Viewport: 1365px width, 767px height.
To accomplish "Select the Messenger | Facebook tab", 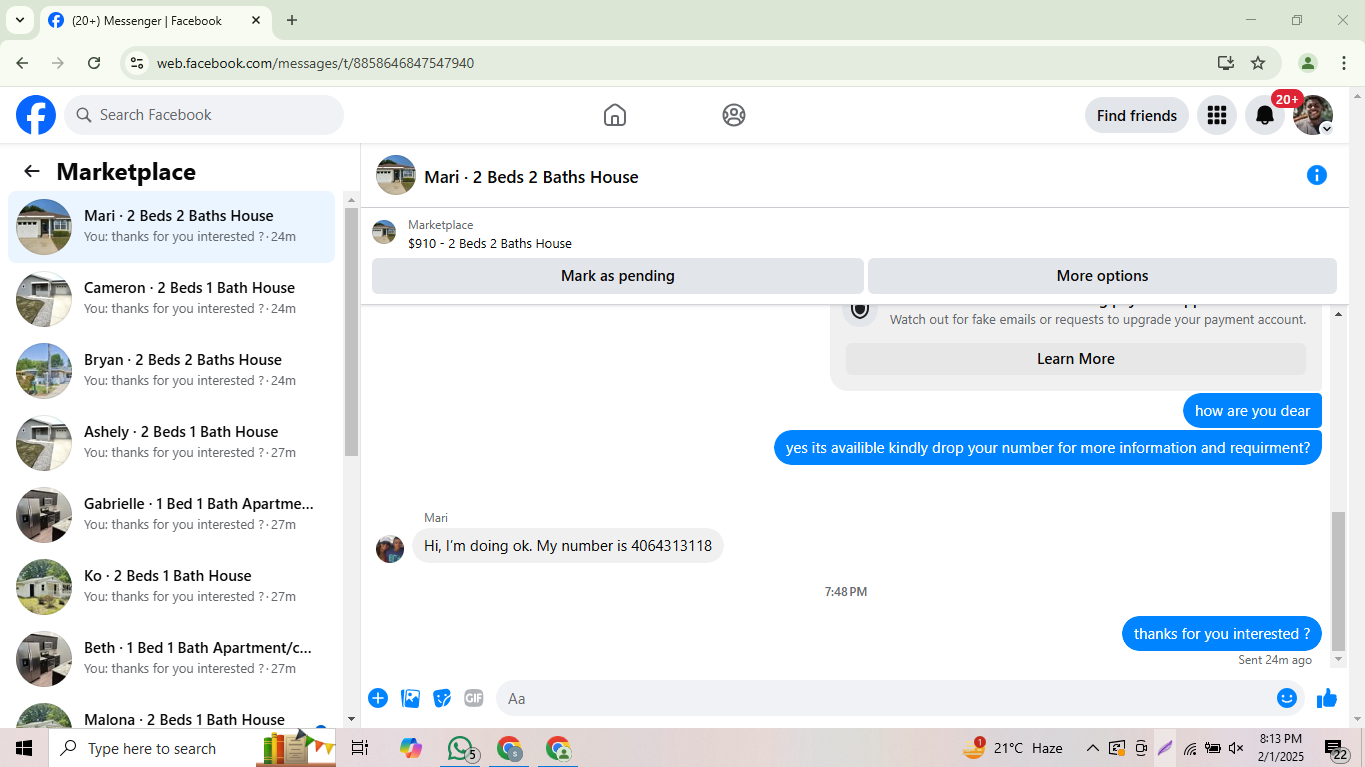I will click(155, 20).
